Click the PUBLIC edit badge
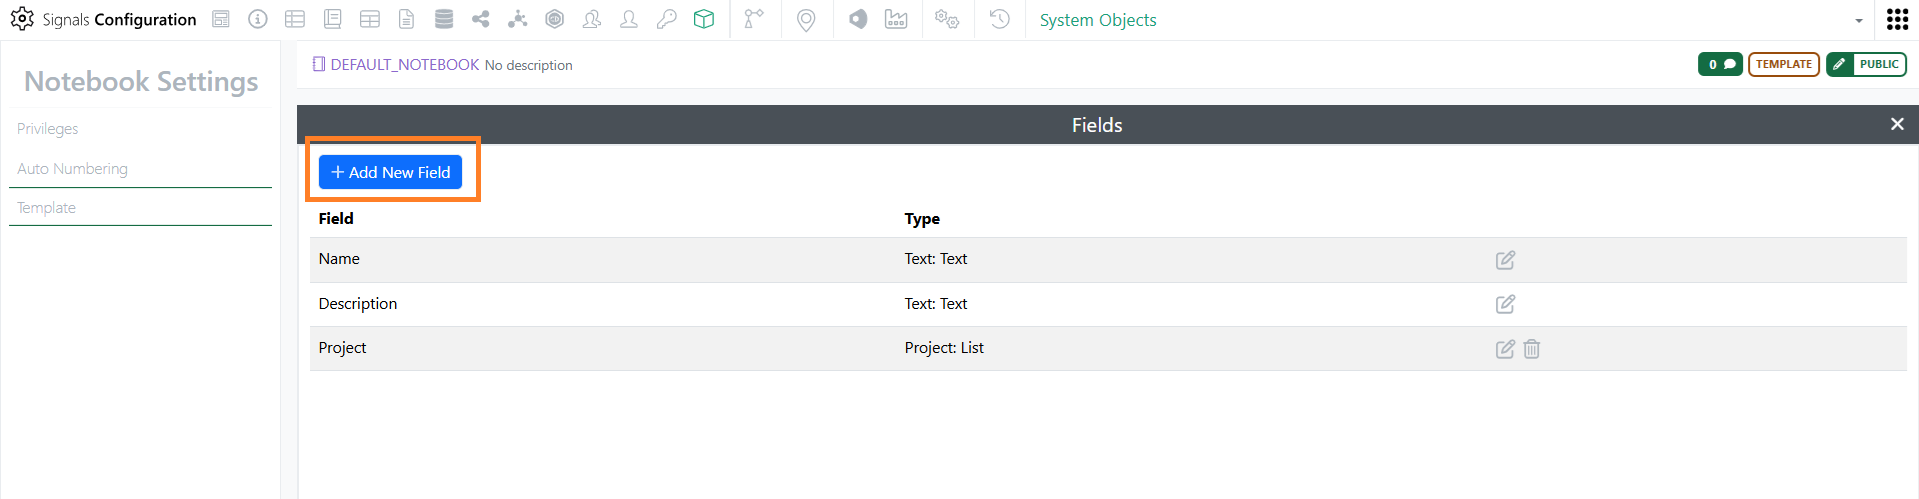 (x=1866, y=64)
